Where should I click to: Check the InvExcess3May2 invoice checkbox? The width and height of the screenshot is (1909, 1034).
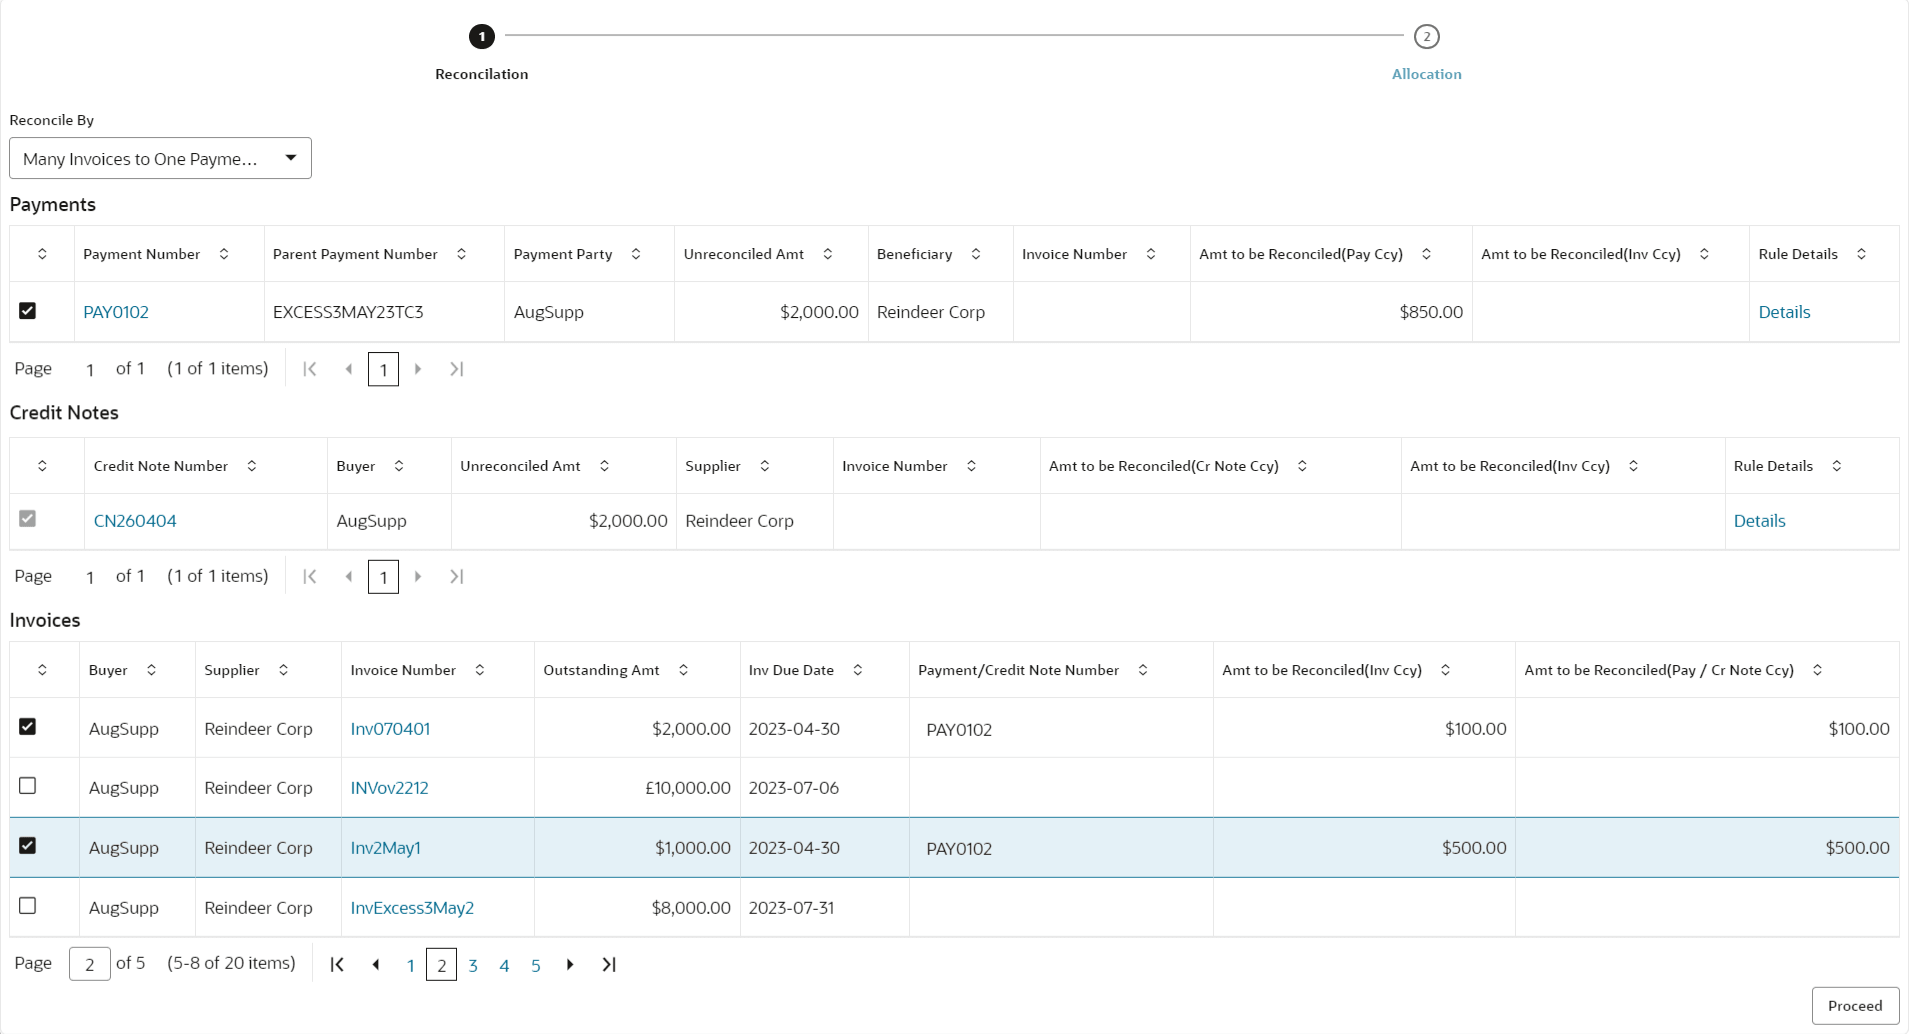coord(28,906)
